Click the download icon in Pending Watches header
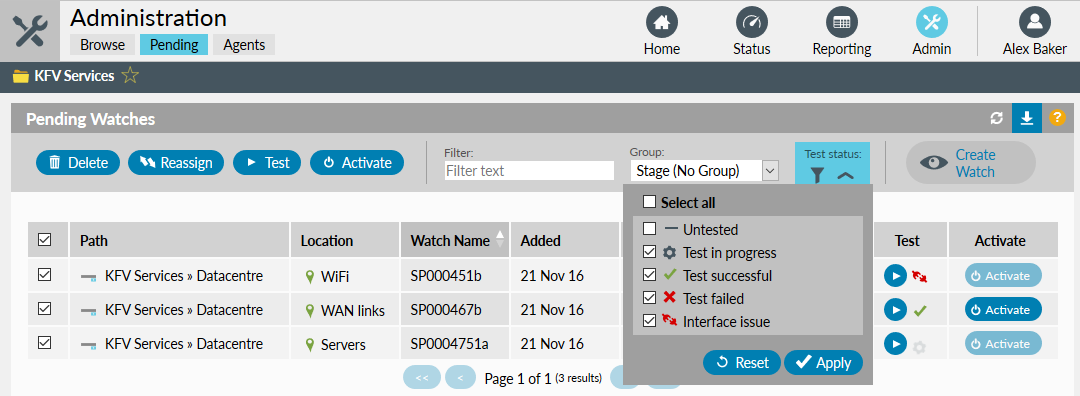This screenshot has width=1080, height=396. click(1026, 118)
